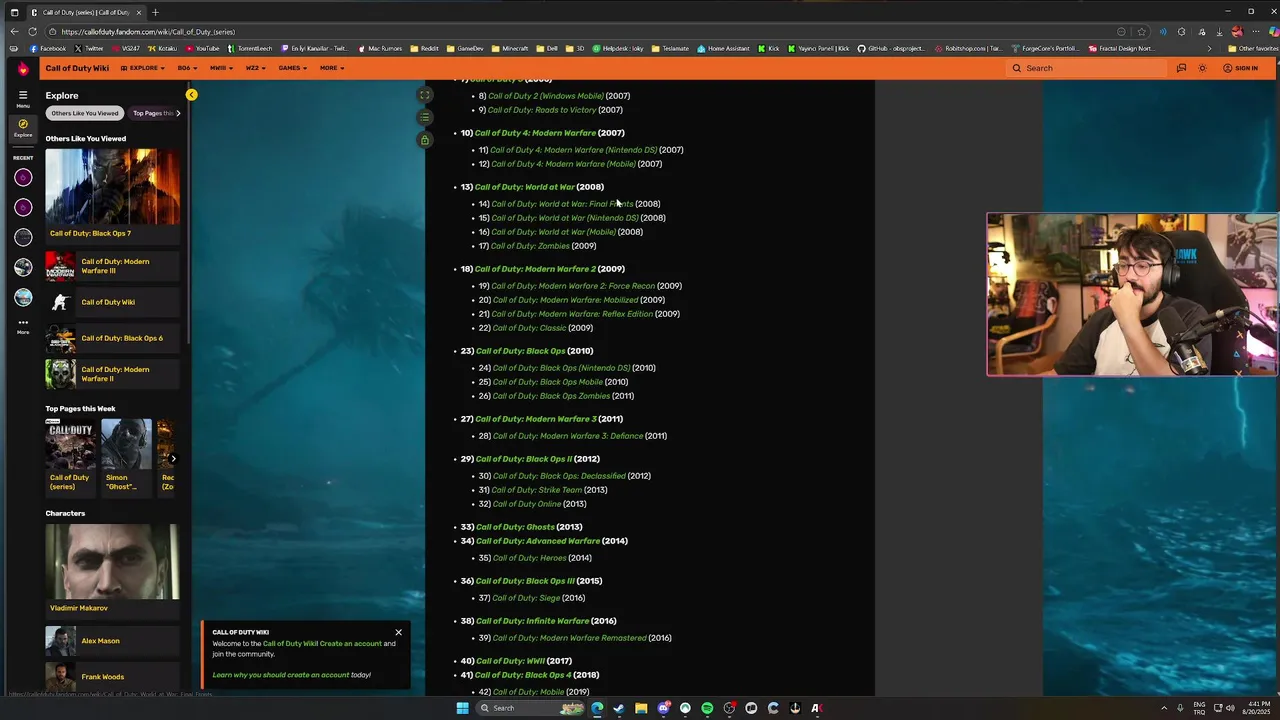Open the sidebar Menu hamburger icon
Image resolution: width=1280 pixels, height=720 pixels.
point(22,98)
